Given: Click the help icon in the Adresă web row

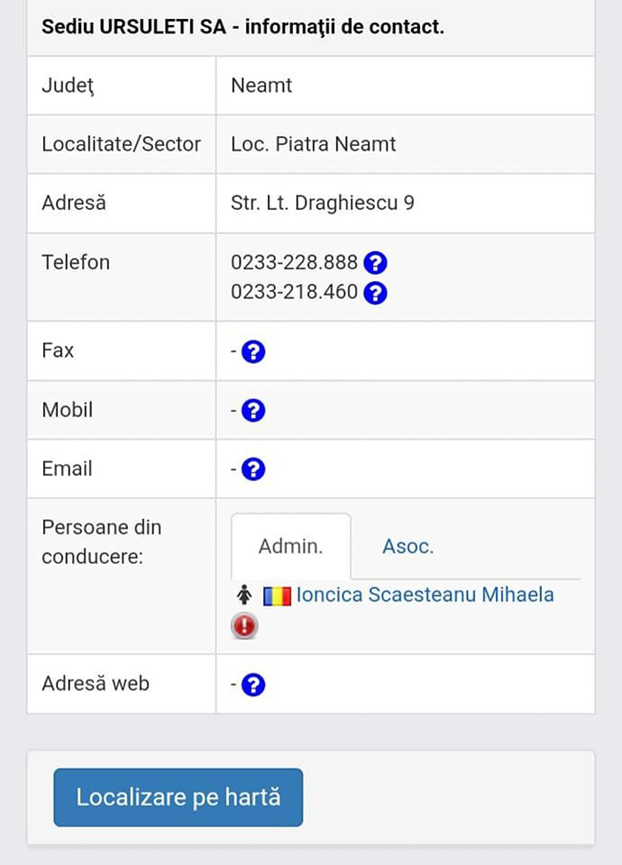Looking at the screenshot, I should [x=253, y=684].
